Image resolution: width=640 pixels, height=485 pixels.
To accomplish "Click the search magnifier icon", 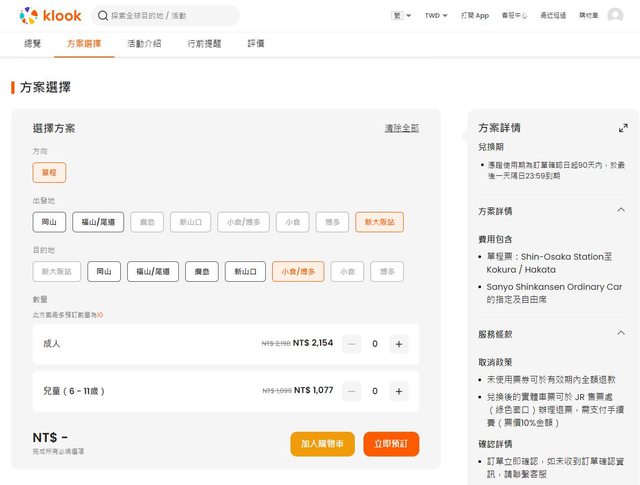I will tap(103, 16).
